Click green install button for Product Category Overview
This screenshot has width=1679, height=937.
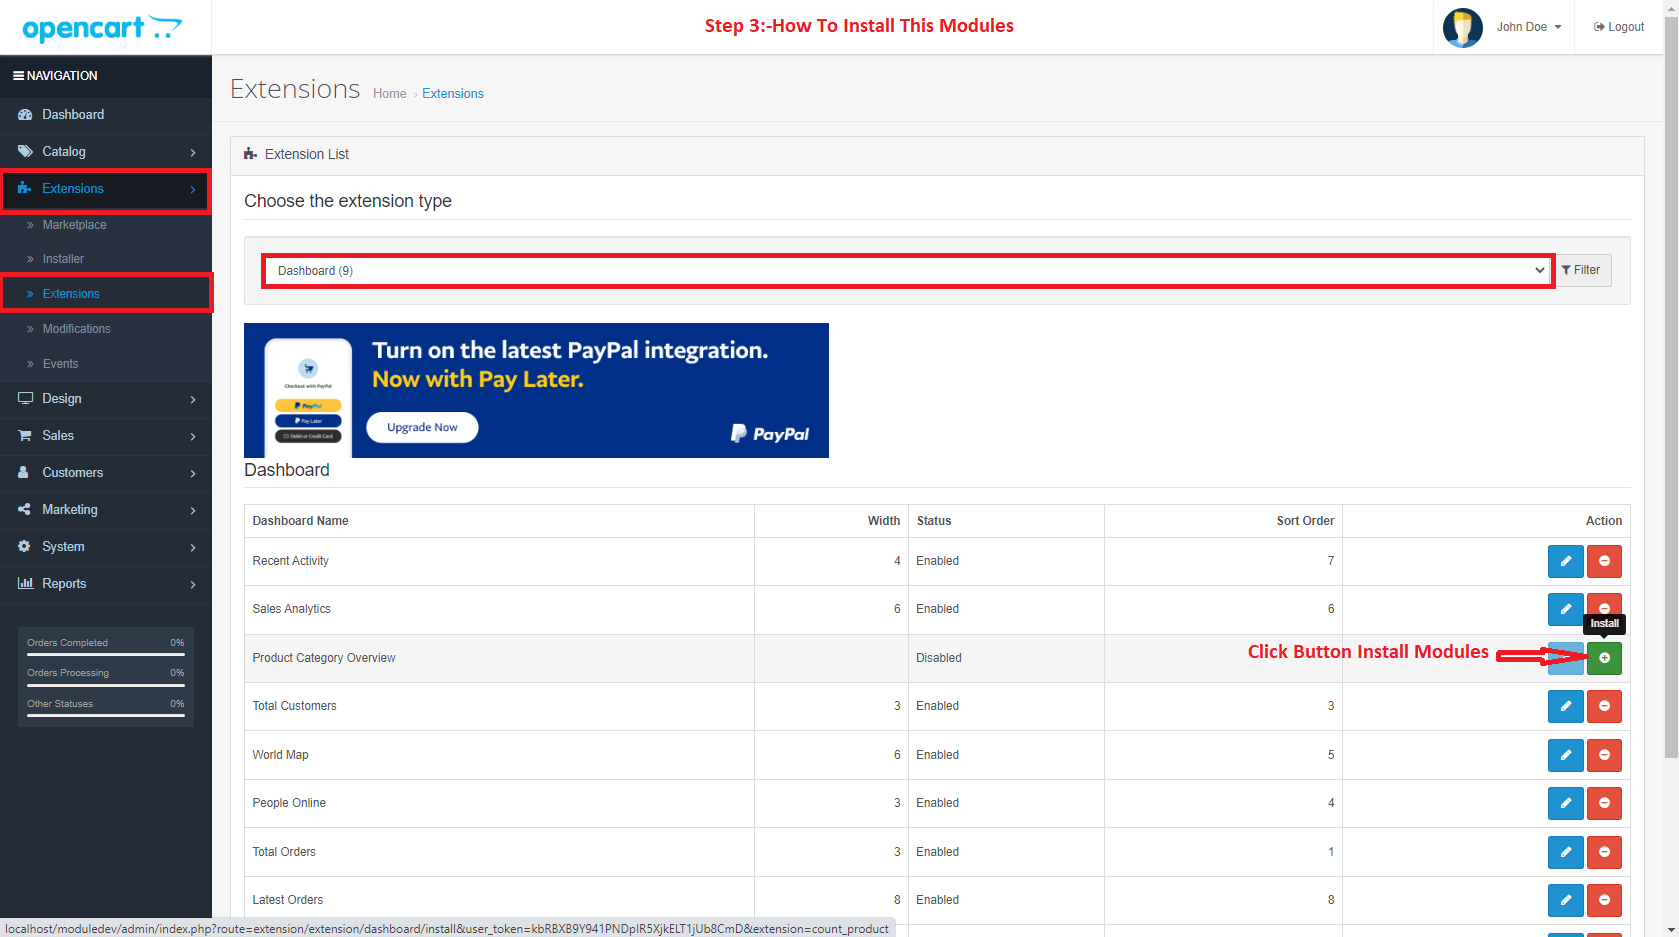[1604, 658]
